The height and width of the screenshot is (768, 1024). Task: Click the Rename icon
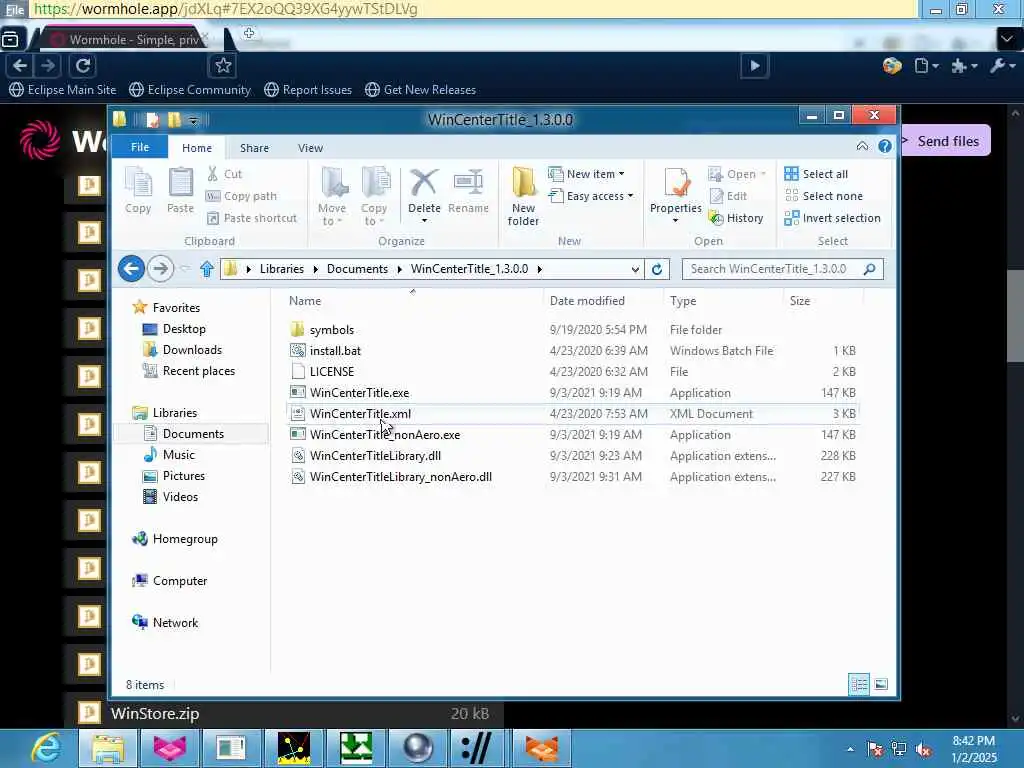pos(468,191)
